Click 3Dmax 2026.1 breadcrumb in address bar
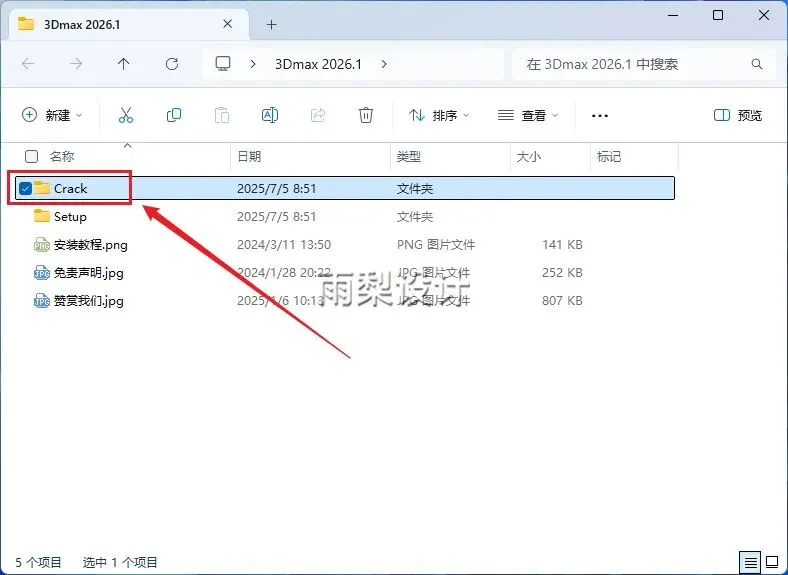Image resolution: width=788 pixels, height=575 pixels. (x=318, y=64)
